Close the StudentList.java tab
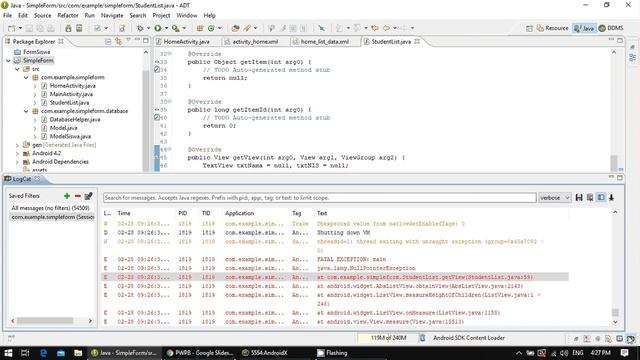Viewport: 640px width, 360px height. [x=417, y=41]
